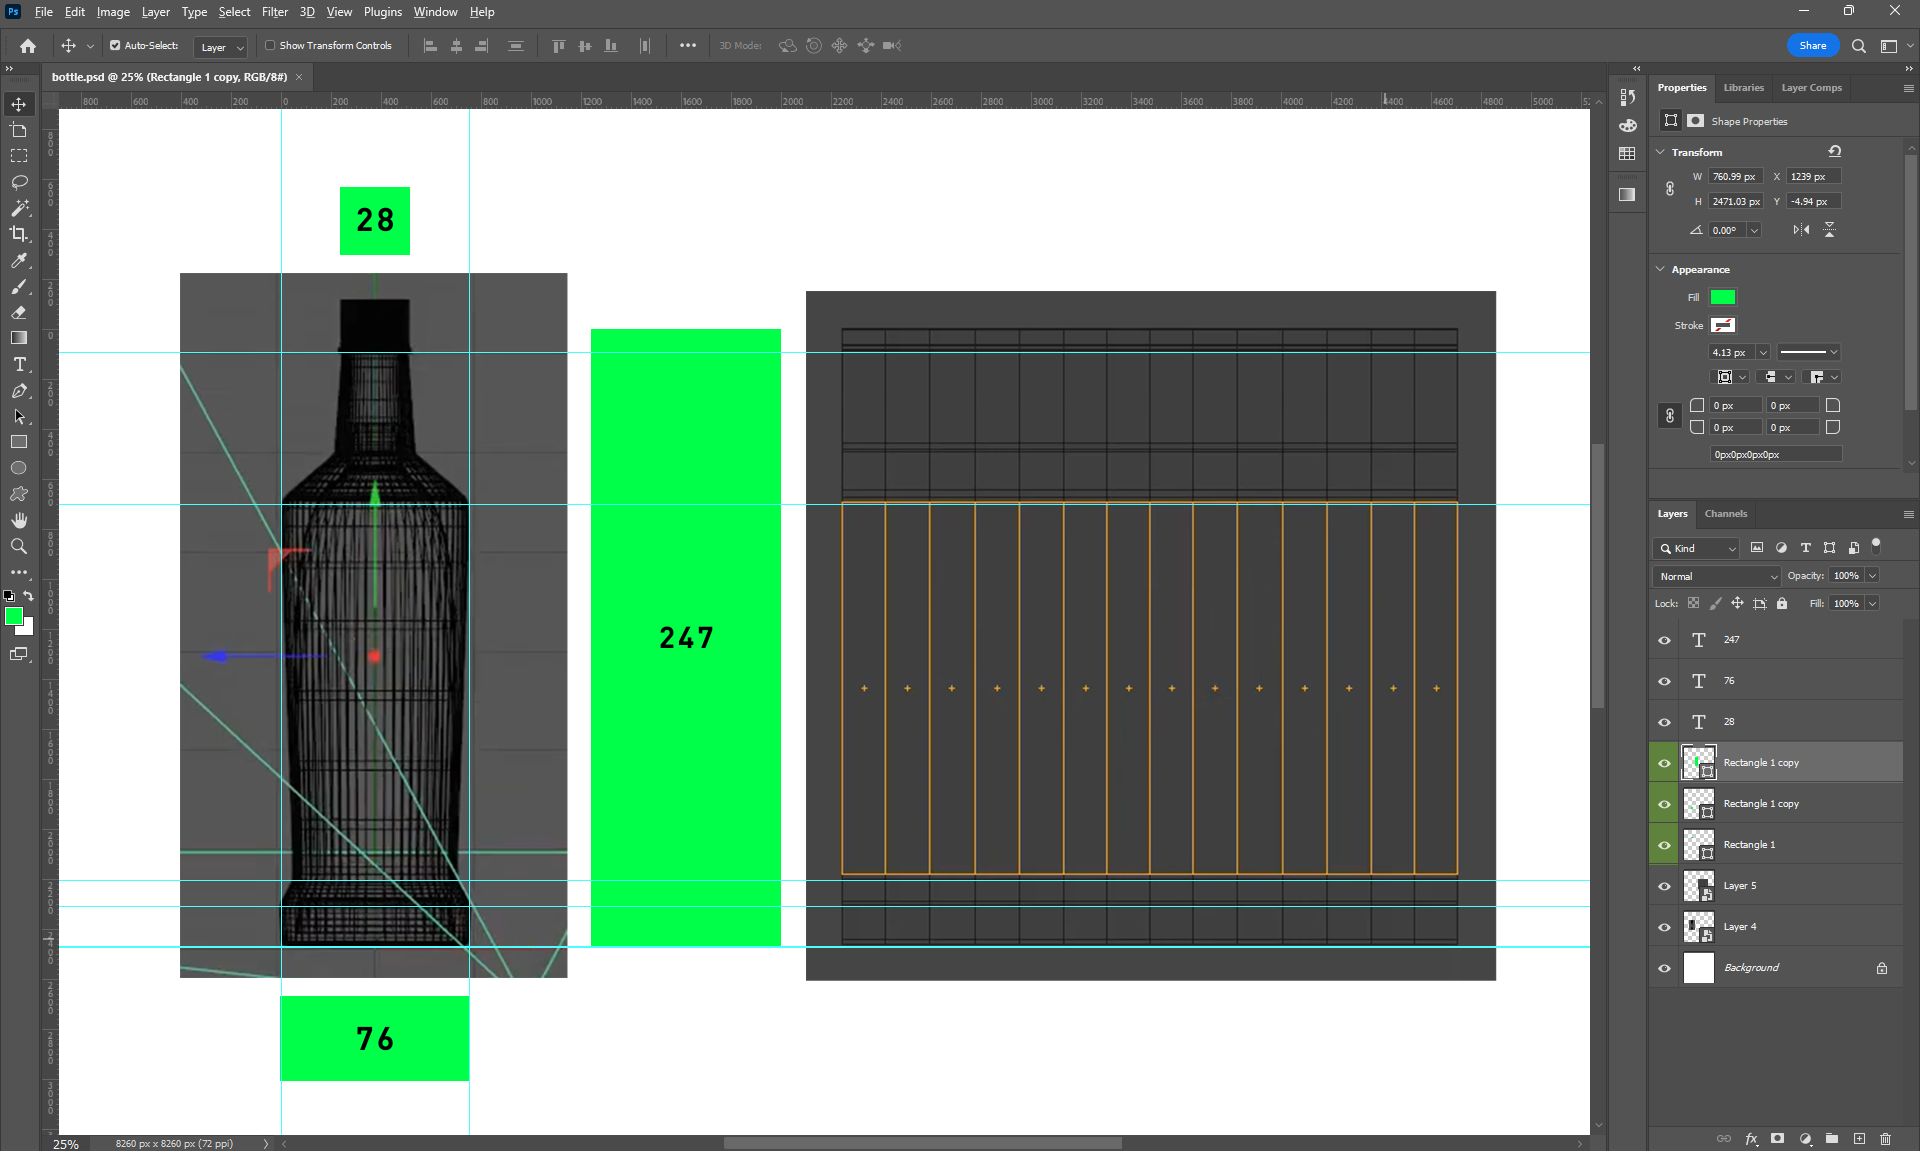1920x1151 pixels.
Task: Switch to the Channels tab
Action: tap(1725, 514)
